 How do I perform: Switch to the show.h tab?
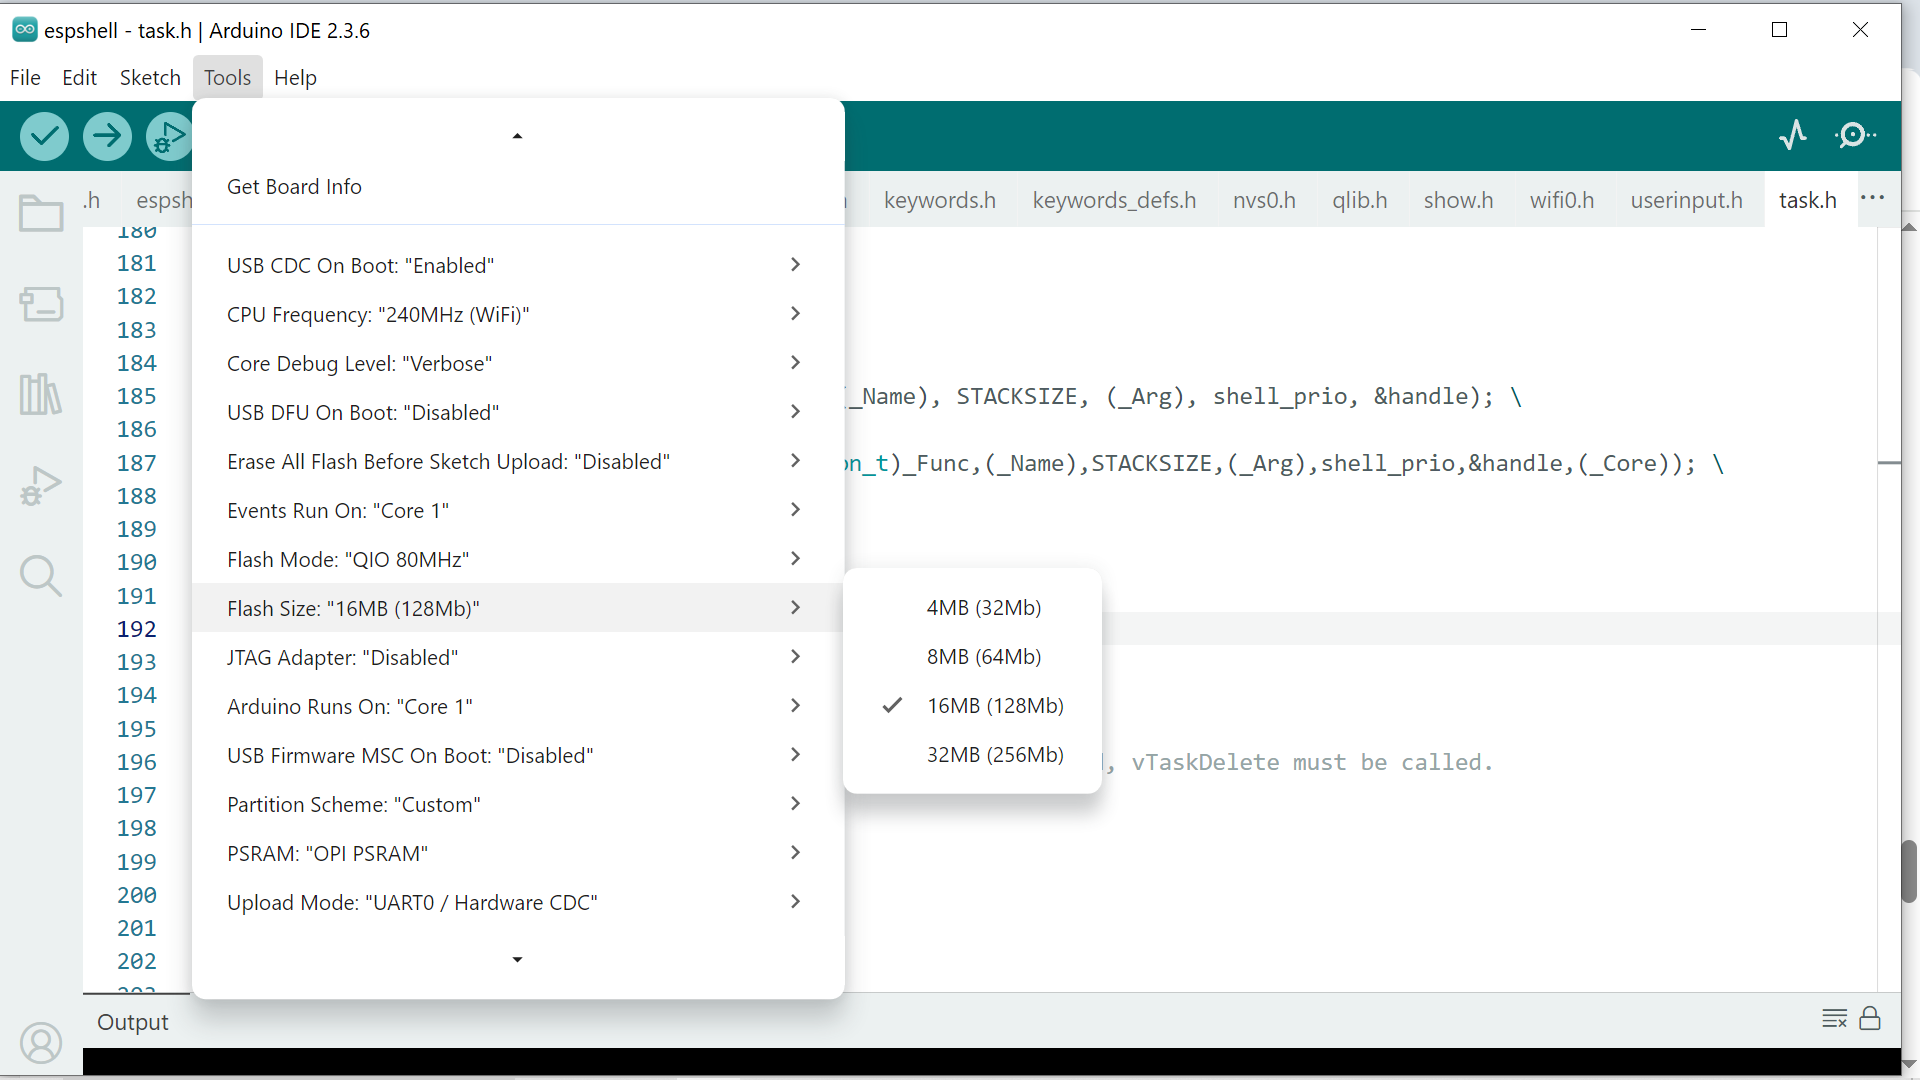click(1458, 200)
